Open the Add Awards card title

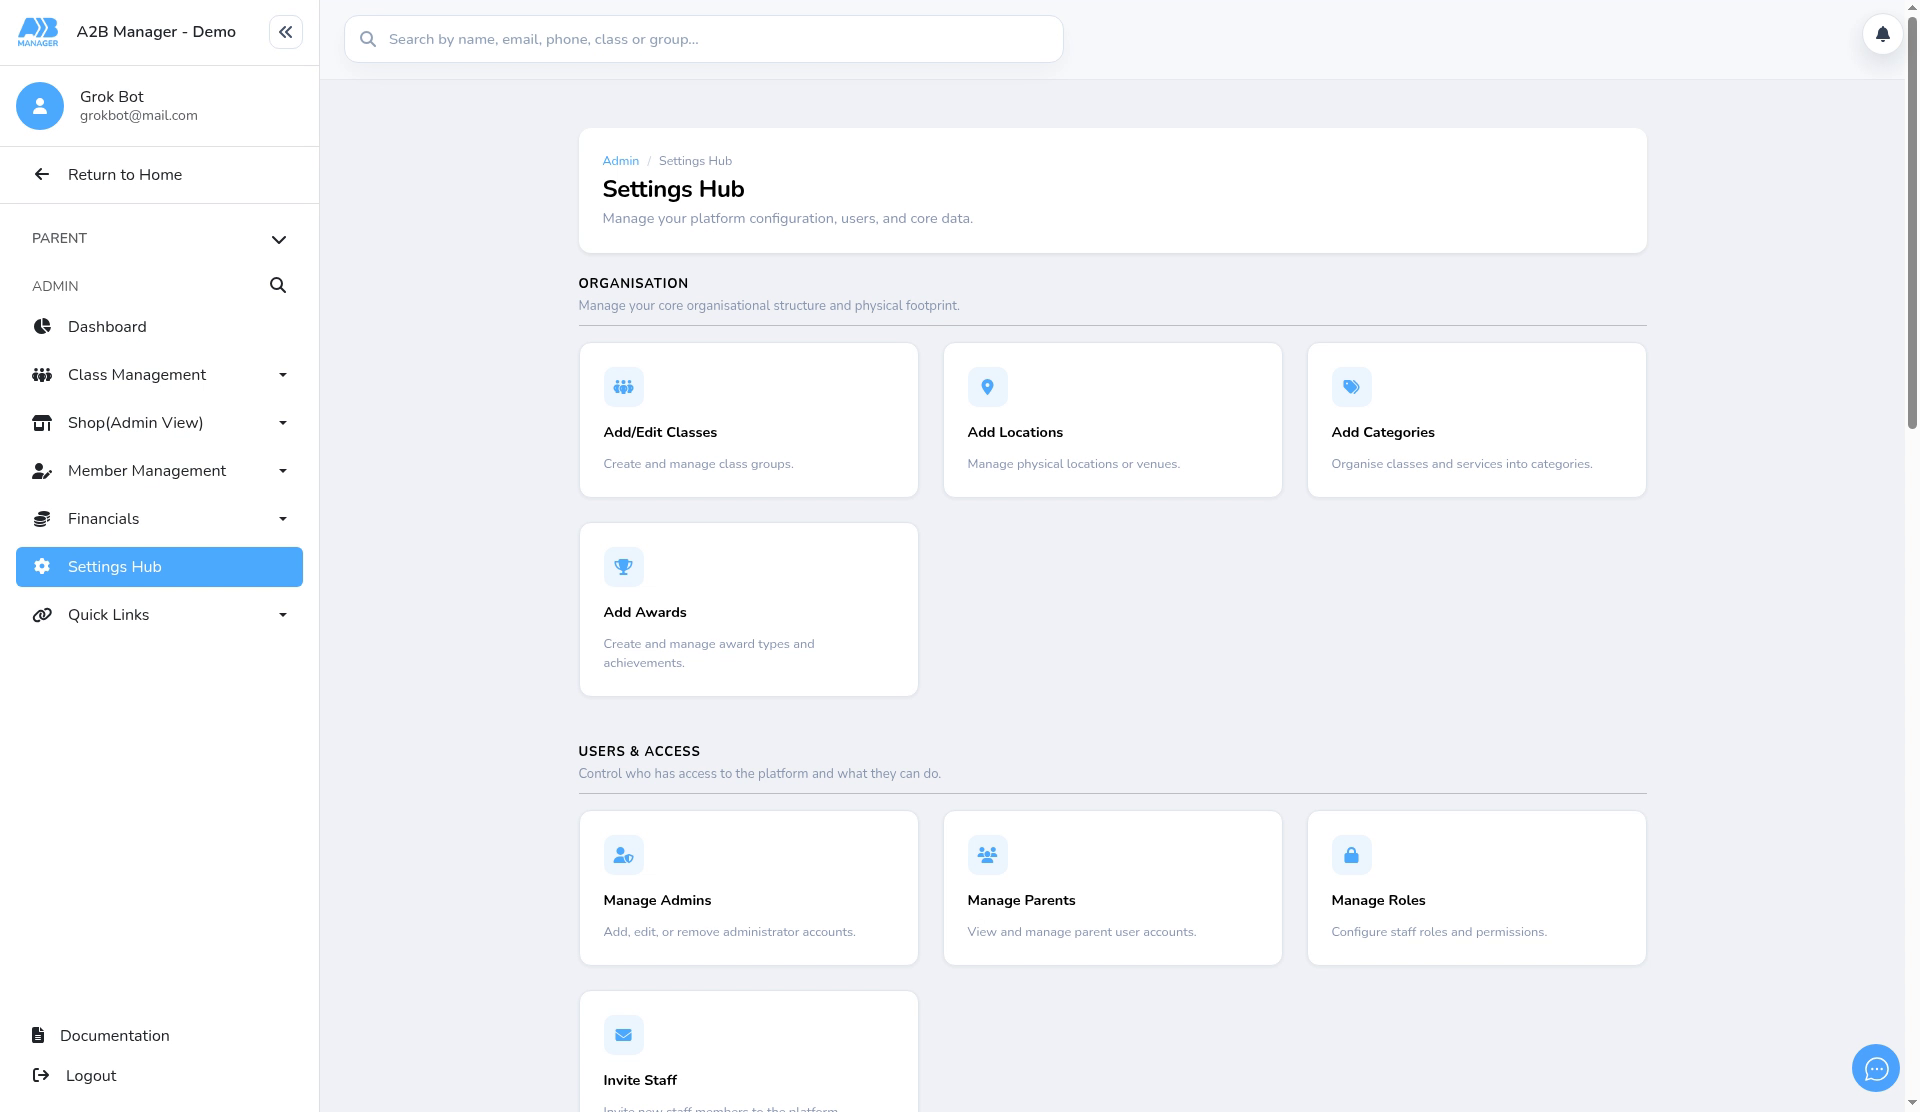click(645, 612)
